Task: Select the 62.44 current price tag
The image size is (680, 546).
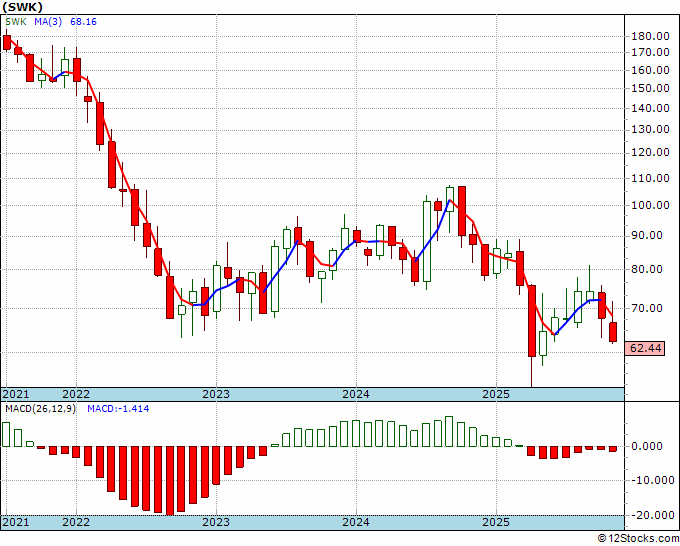Action: click(x=645, y=348)
